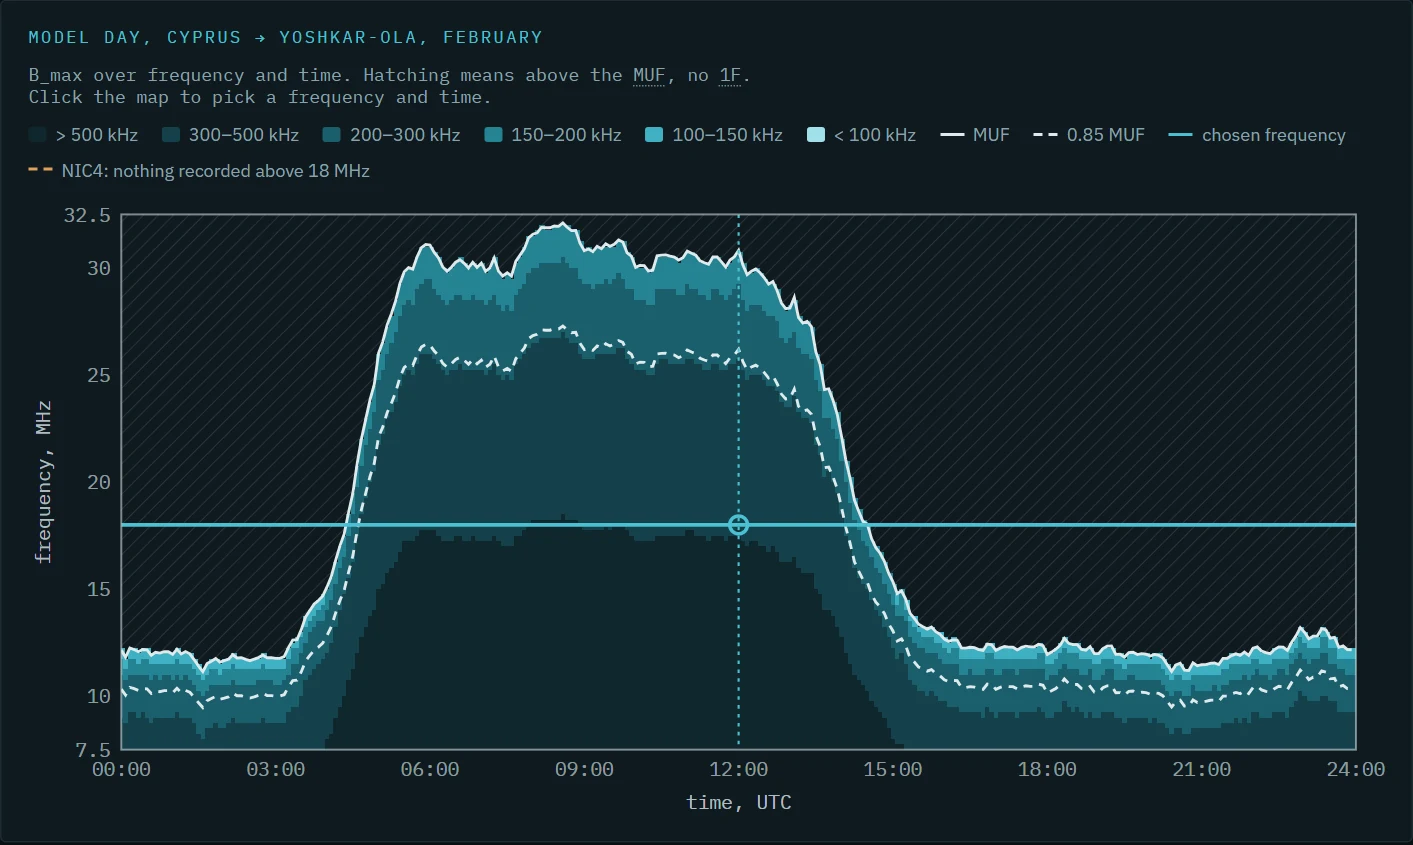This screenshot has height=845, width=1413.
Task: Click the 100–150 kHz legend swatch
Action: pos(654,135)
